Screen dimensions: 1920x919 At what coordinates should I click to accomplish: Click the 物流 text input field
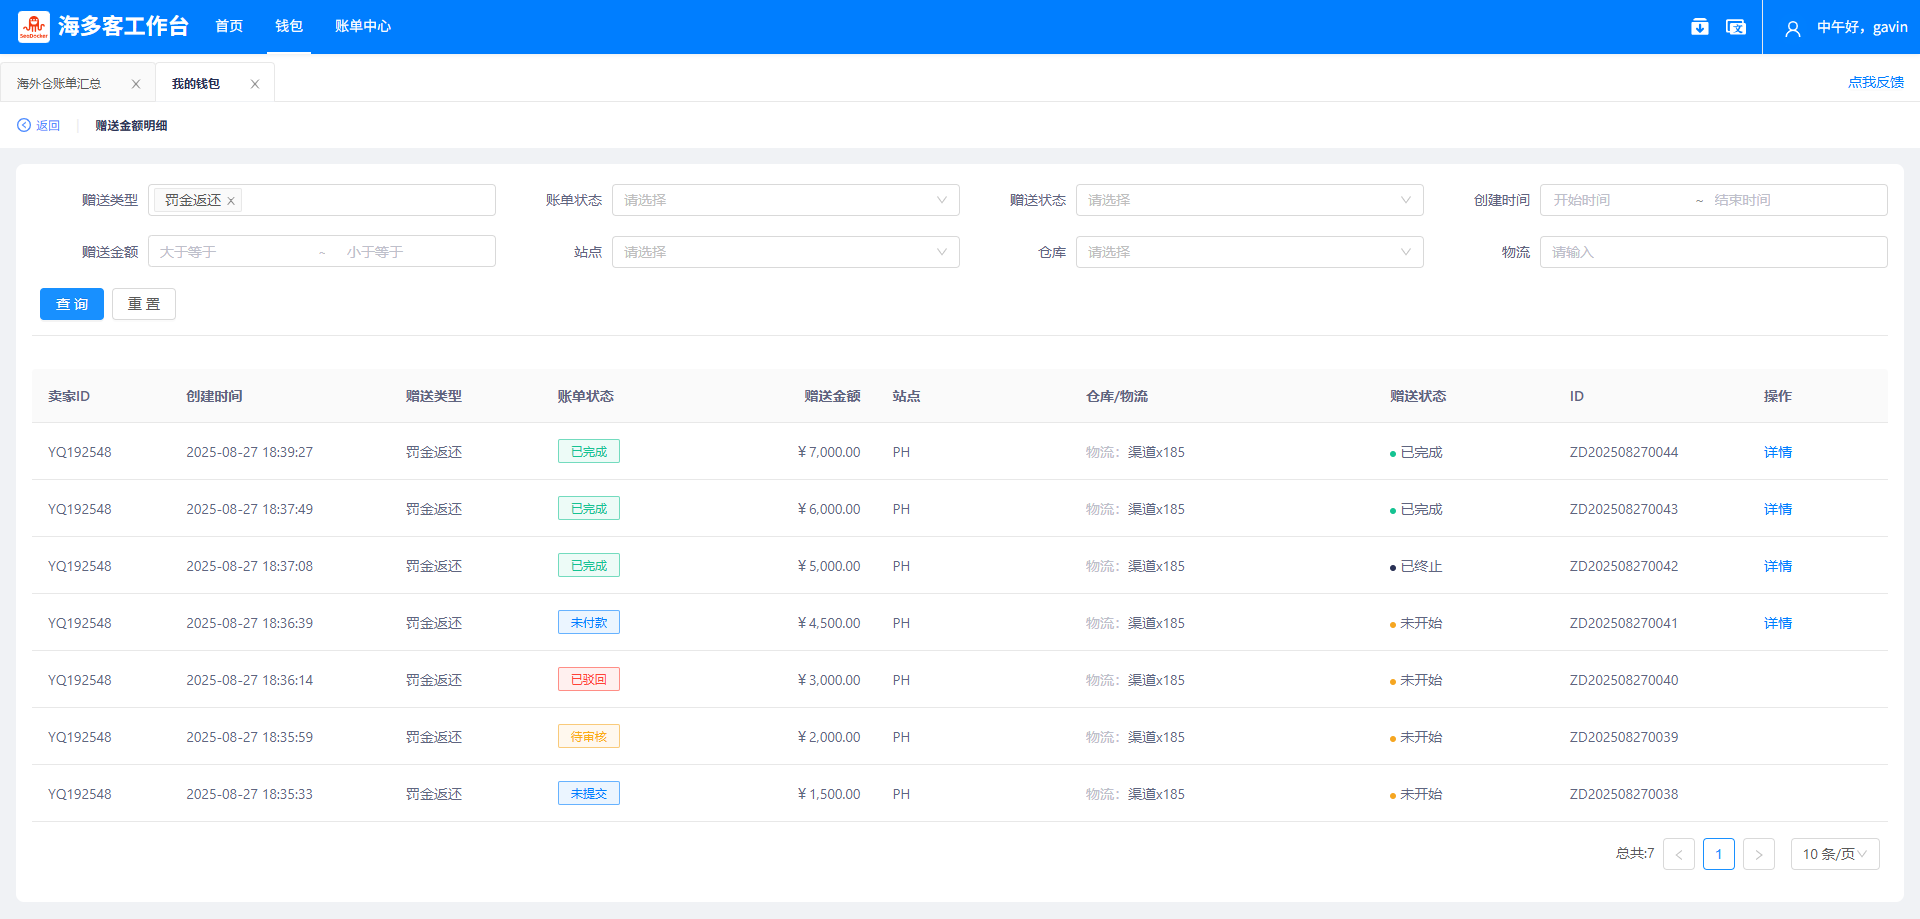(x=1714, y=252)
